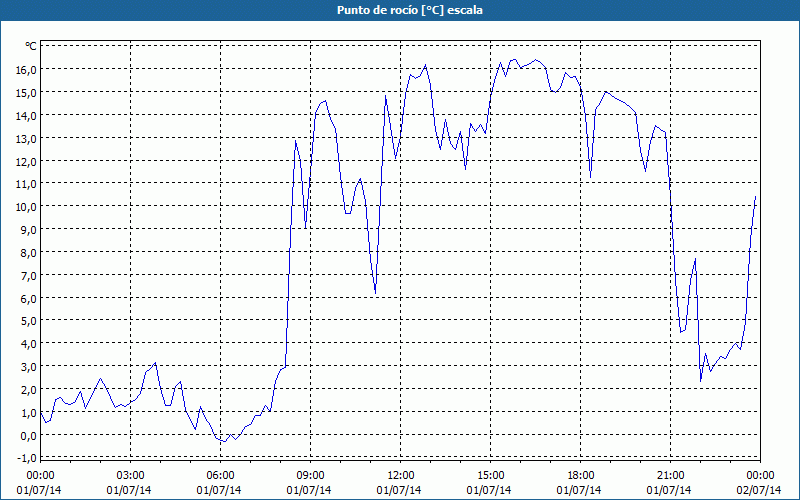The width and height of the screenshot is (800, 500).
Task: Select the '02/07/14' date label
Action: 759,490
